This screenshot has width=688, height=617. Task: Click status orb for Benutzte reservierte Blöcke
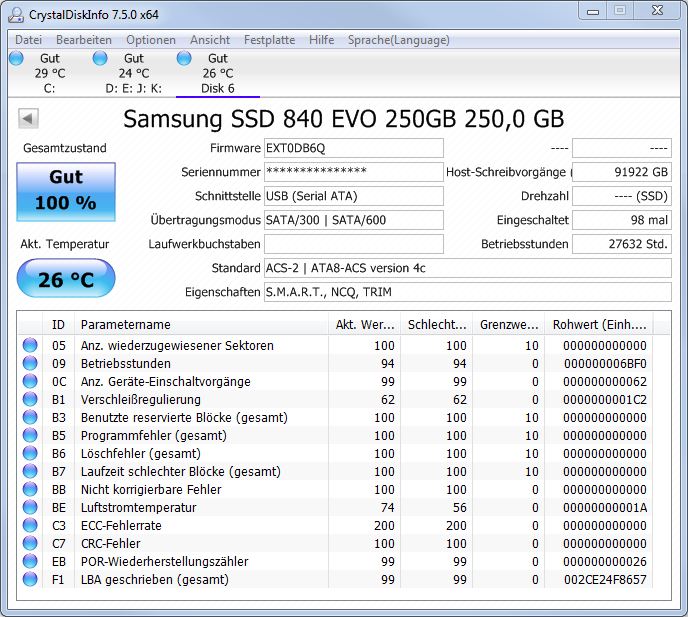tap(30, 417)
